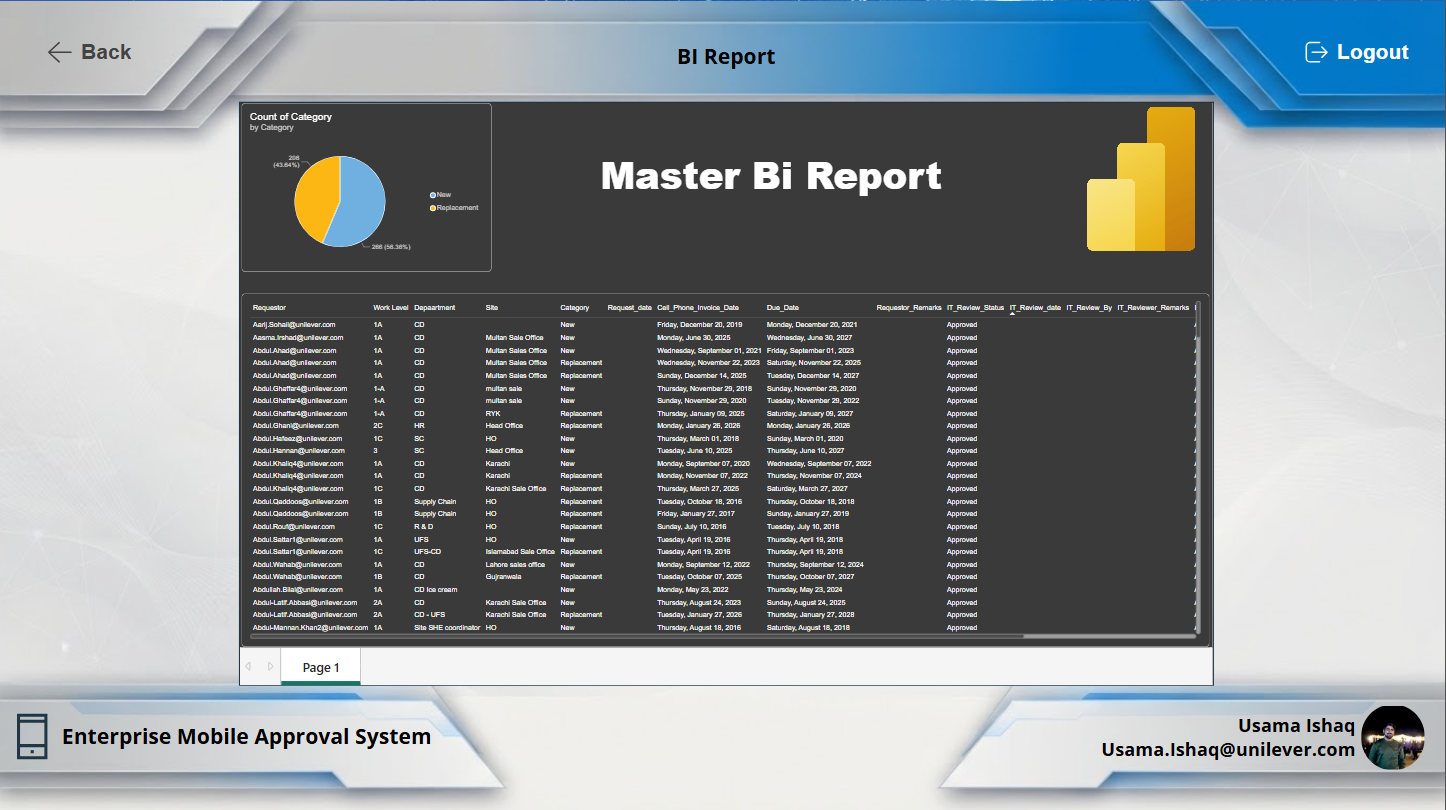Click the Lahore sales office cell
The height and width of the screenshot is (810, 1446).
(x=515, y=565)
